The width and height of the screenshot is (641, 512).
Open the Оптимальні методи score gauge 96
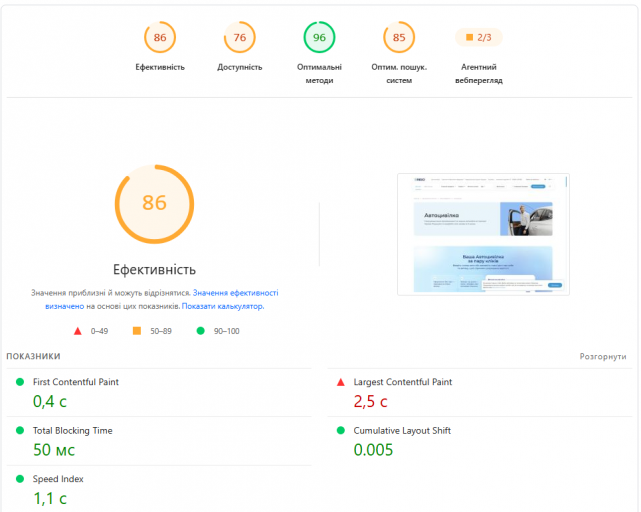(x=319, y=37)
